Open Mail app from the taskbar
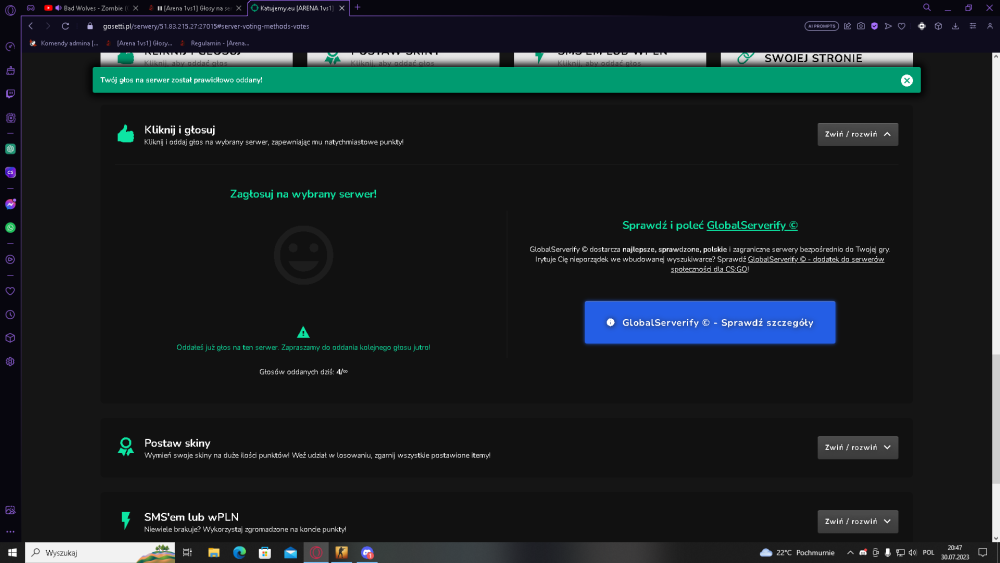This screenshot has height=563, width=1000. 290,552
